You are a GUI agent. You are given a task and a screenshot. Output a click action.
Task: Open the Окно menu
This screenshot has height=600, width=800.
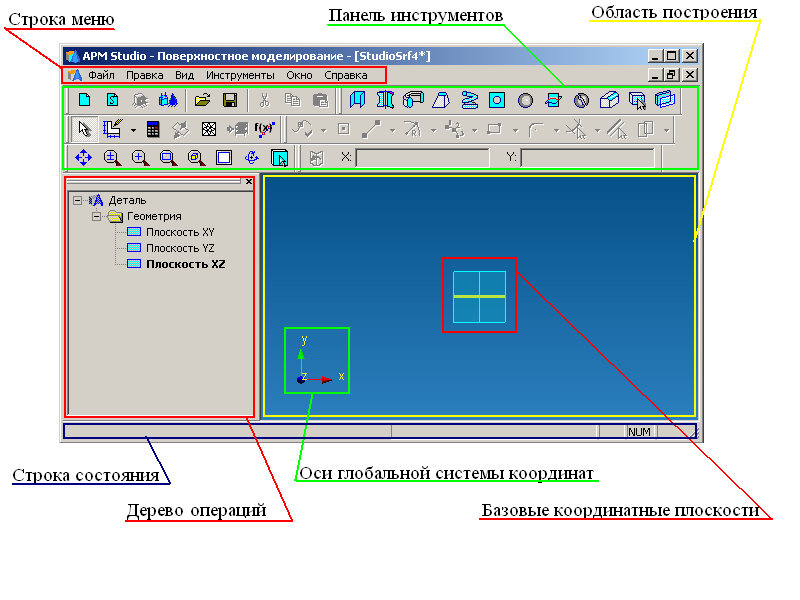[299, 76]
